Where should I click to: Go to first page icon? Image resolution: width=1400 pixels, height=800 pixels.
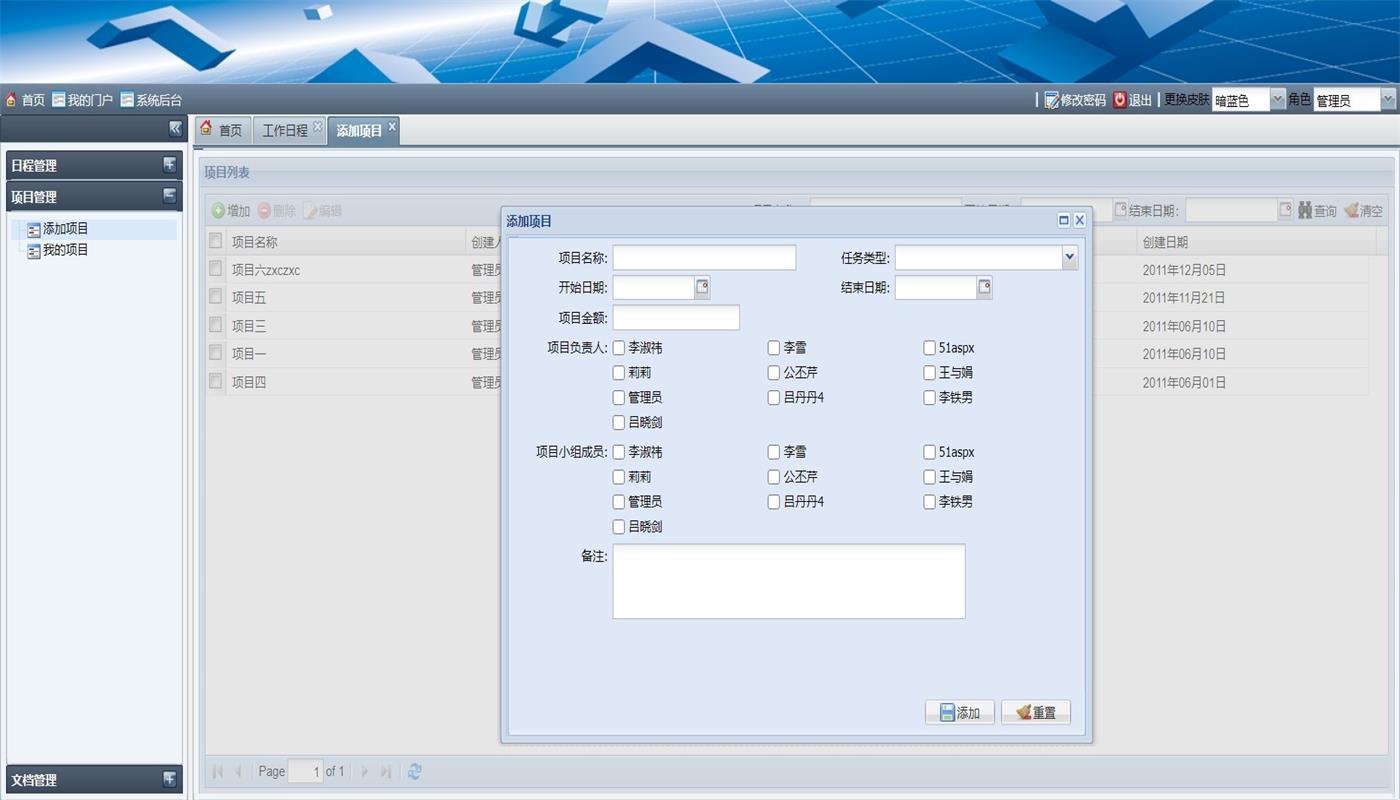pyautogui.click(x=218, y=771)
